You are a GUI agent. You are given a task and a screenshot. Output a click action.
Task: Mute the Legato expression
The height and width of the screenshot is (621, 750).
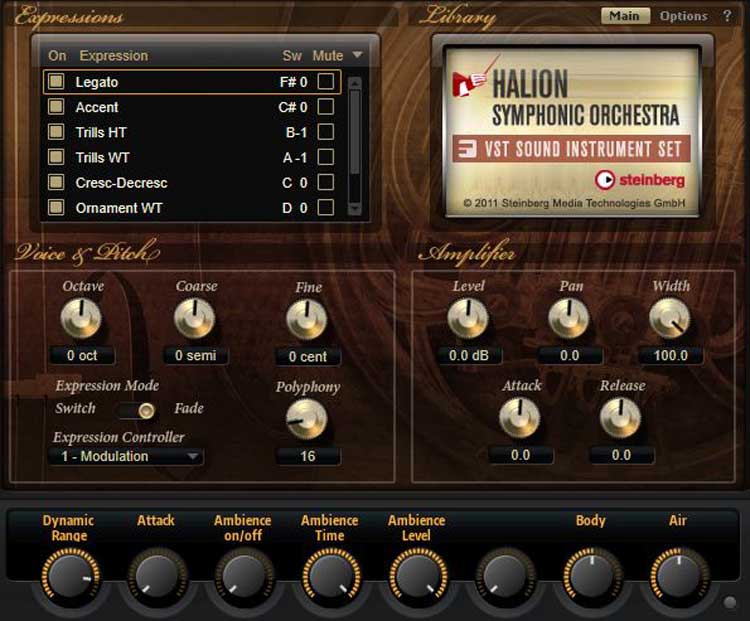click(x=326, y=81)
